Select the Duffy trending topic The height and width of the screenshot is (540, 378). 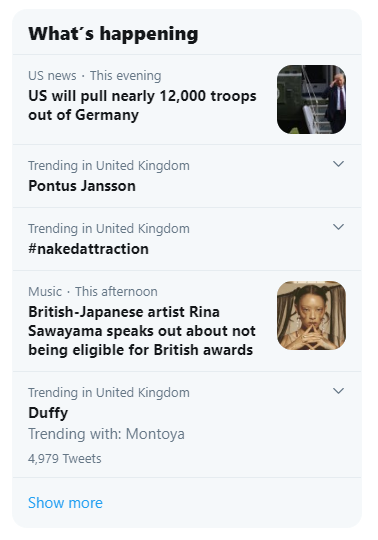(x=48, y=413)
